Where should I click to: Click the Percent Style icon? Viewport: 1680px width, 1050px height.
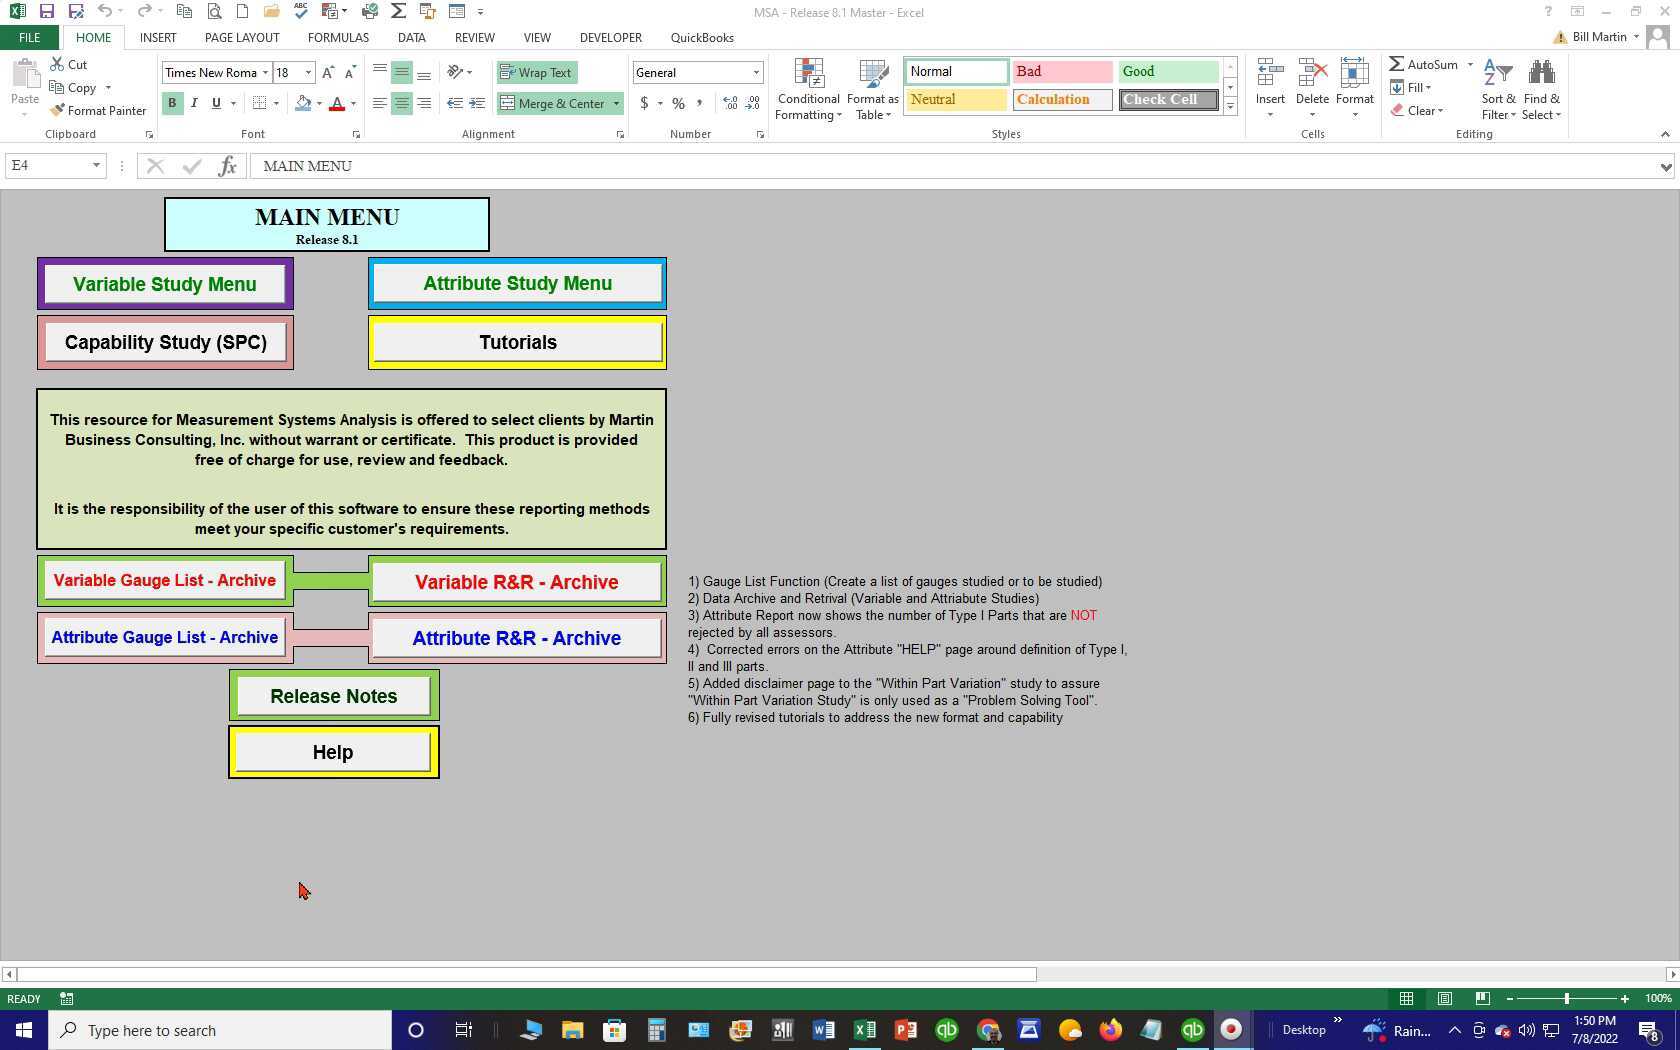tap(678, 103)
